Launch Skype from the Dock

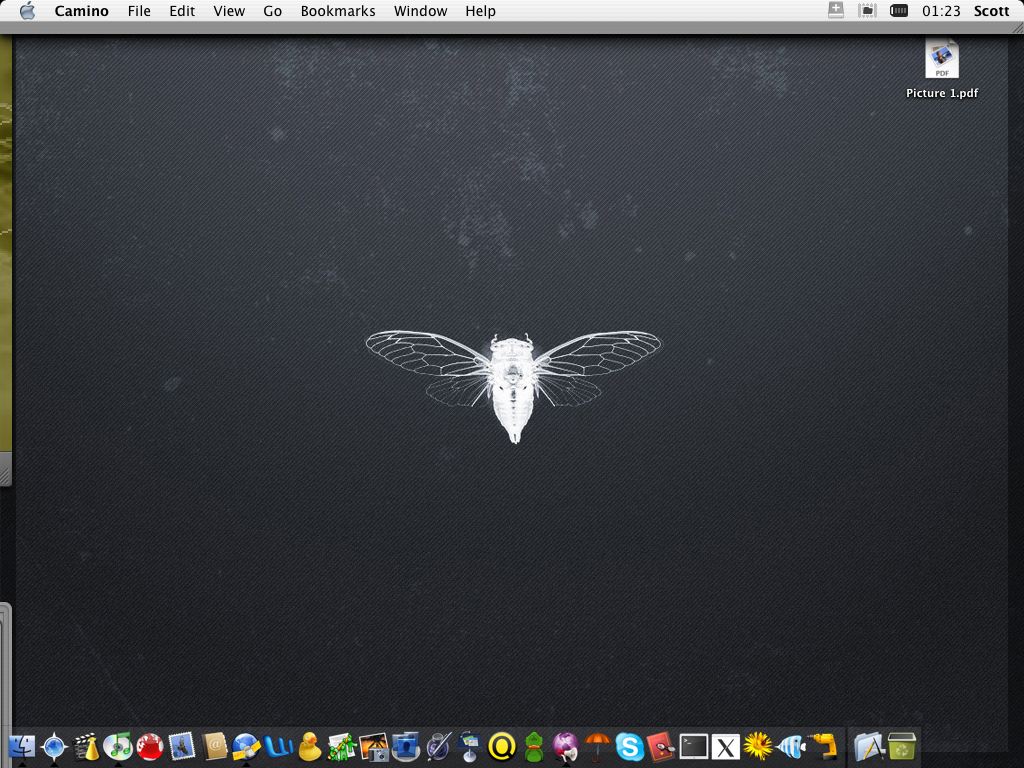click(630, 746)
